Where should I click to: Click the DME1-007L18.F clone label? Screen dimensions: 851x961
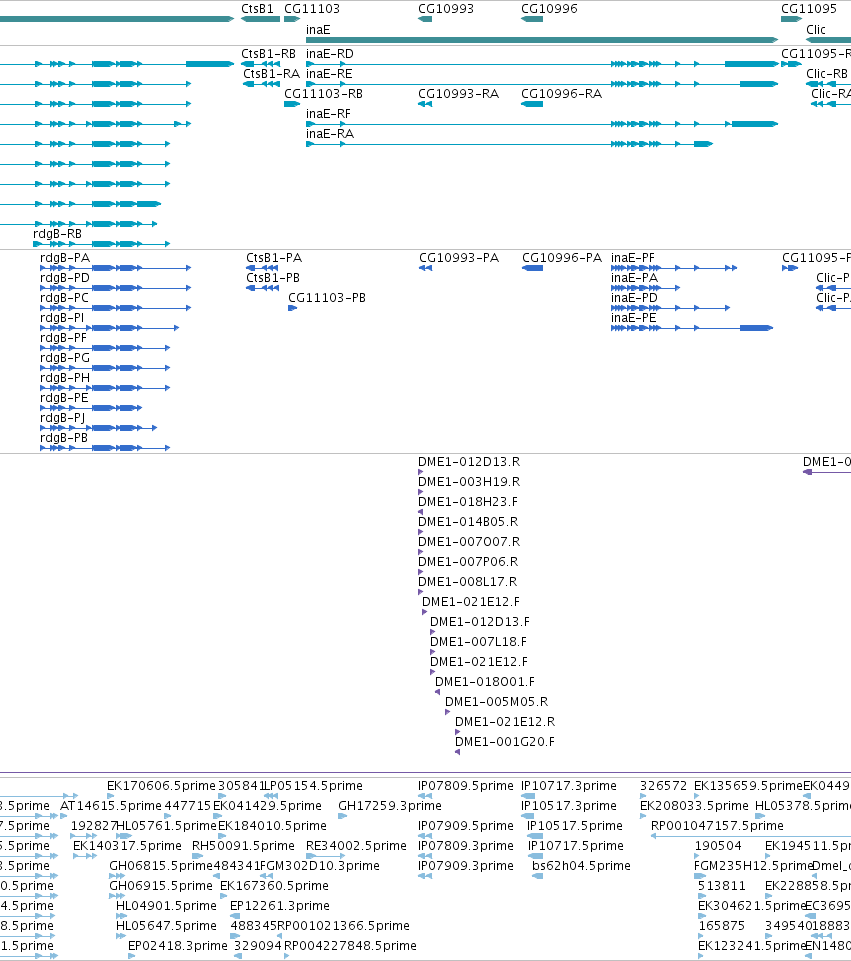[x=478, y=642]
